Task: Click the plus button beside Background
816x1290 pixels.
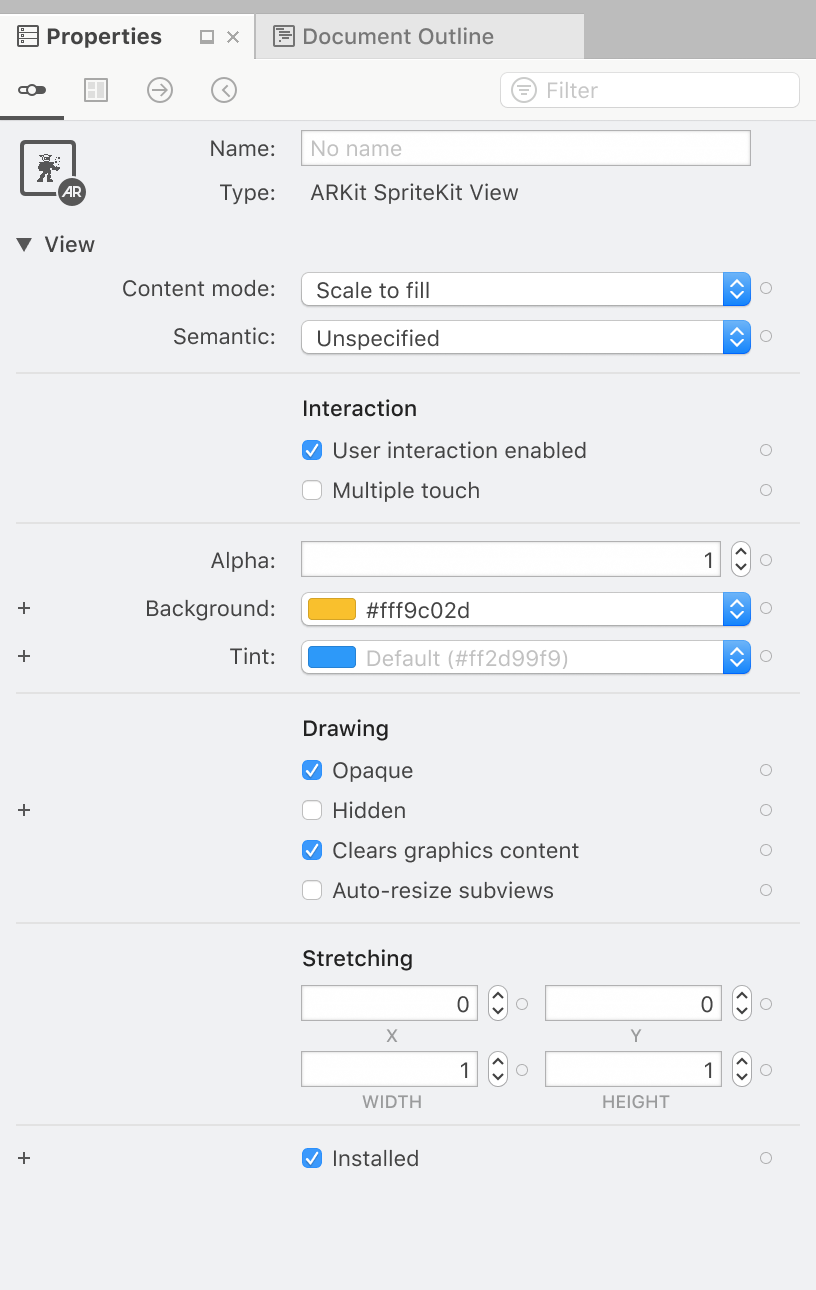Action: tap(24, 608)
